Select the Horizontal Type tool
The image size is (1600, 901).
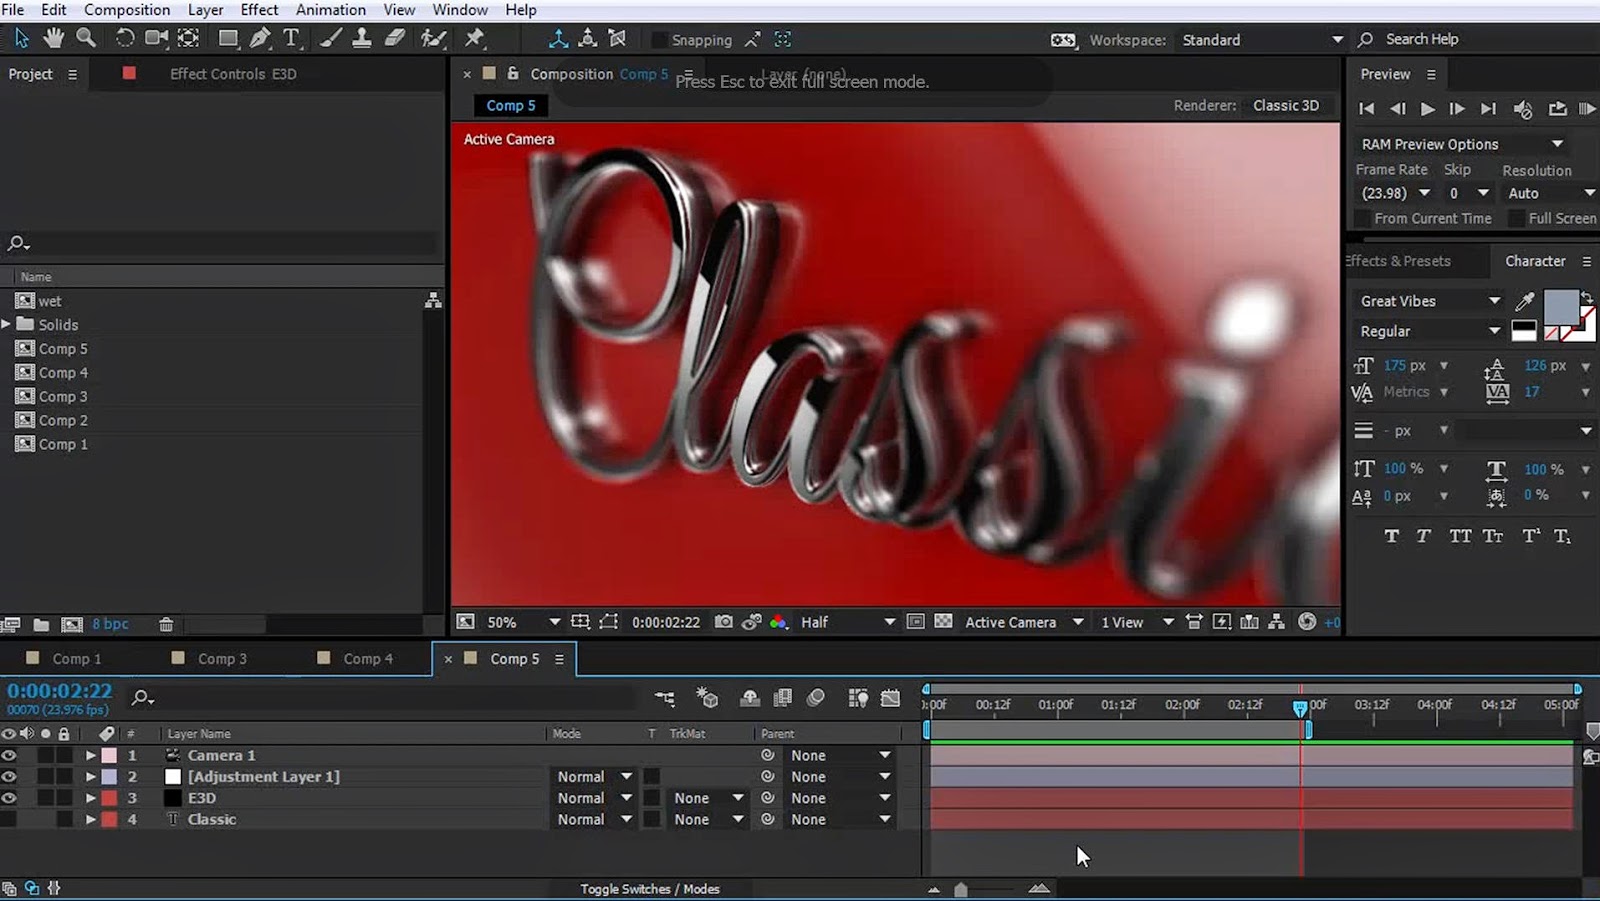click(x=291, y=38)
